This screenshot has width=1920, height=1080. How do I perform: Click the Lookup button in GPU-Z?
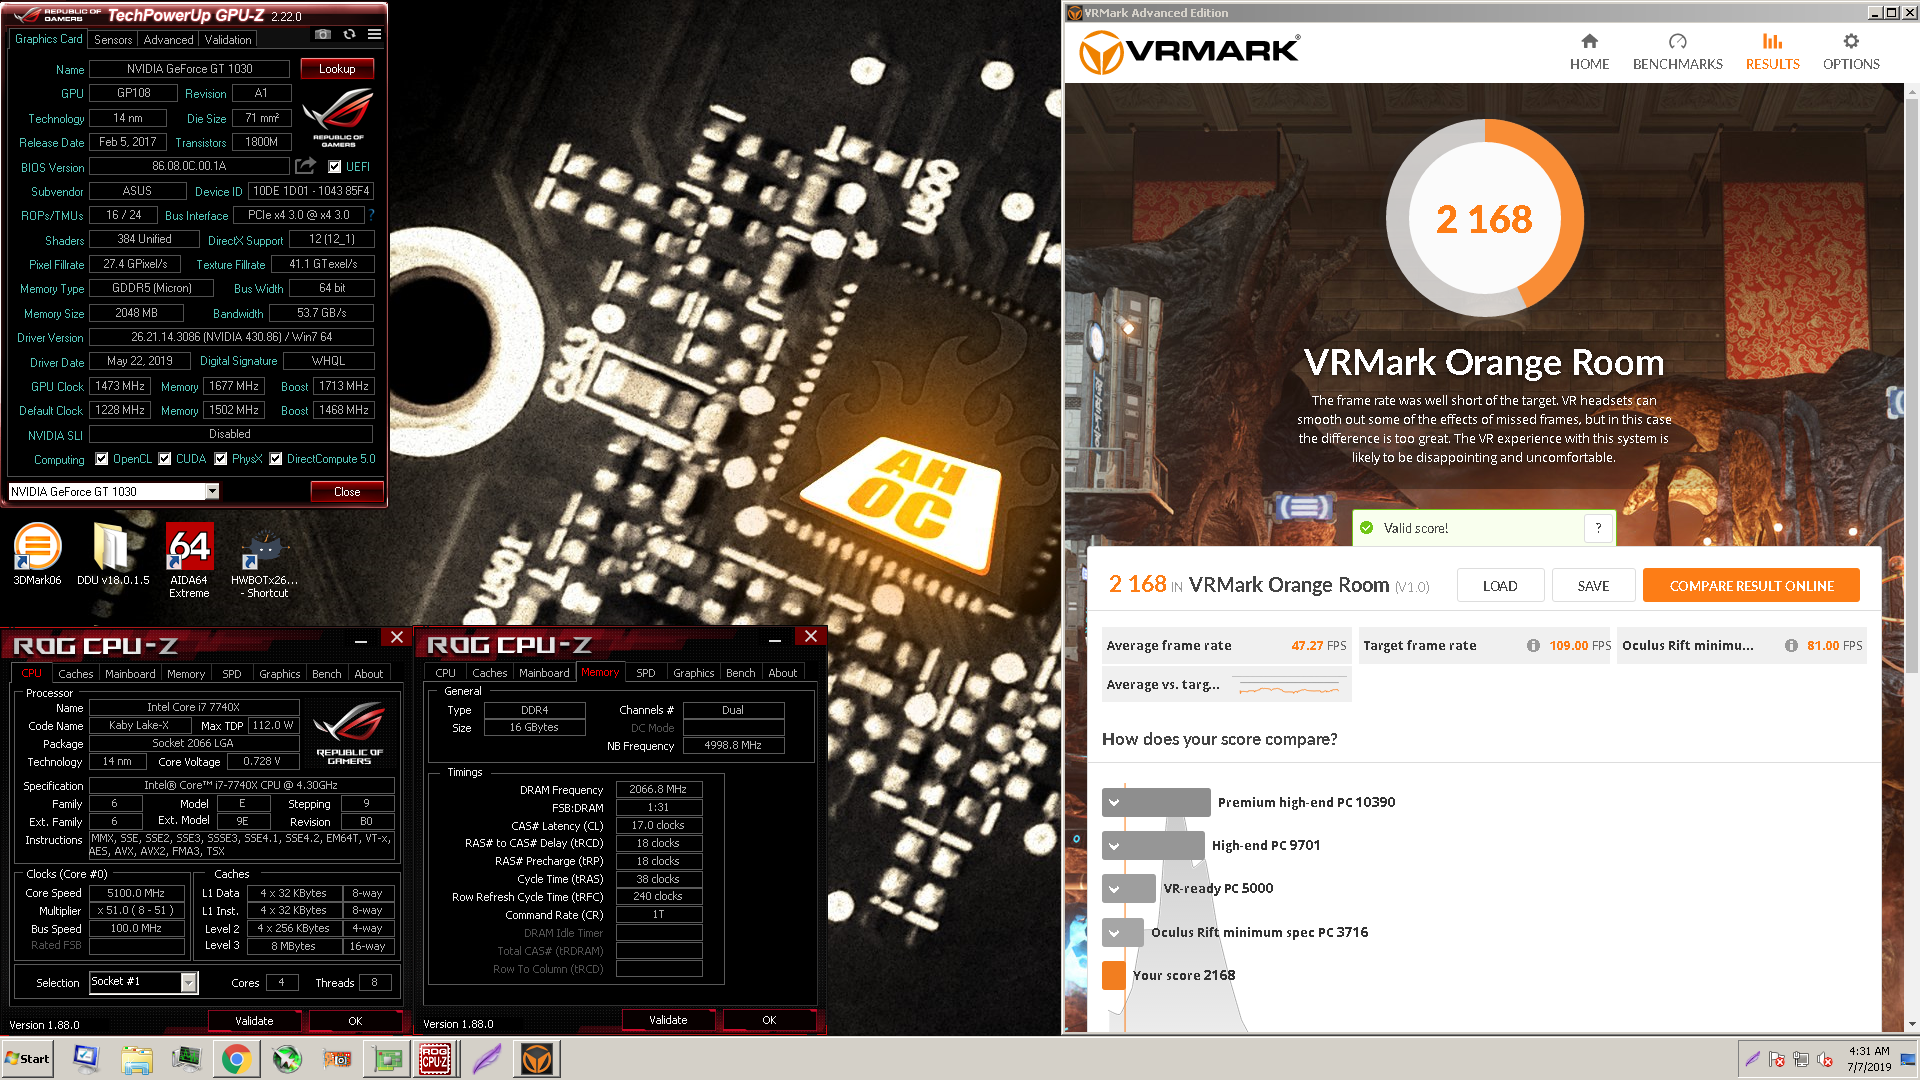pyautogui.click(x=337, y=69)
